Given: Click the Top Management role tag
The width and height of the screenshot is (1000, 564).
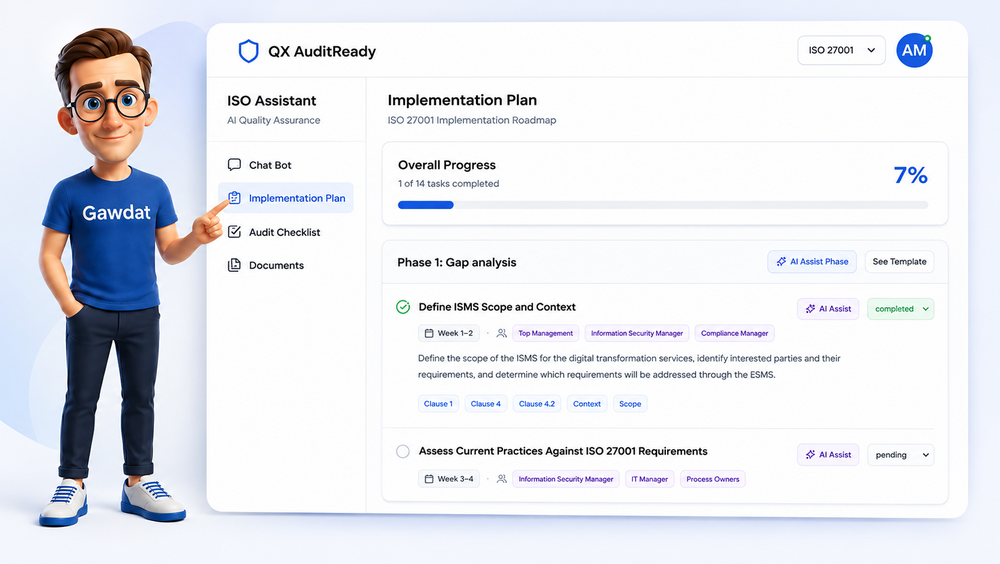Looking at the screenshot, I should 545,333.
